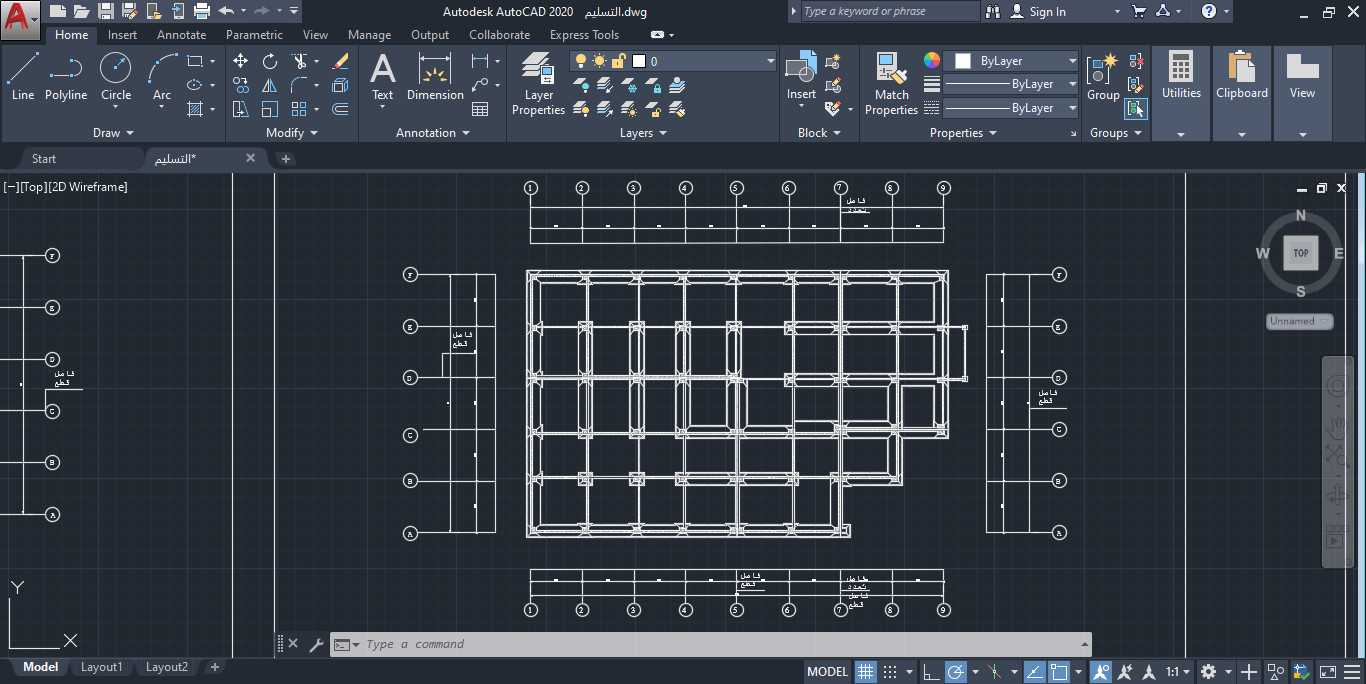This screenshot has height=684, width=1366.
Task: Click the MODEL button in status bar
Action: click(x=827, y=671)
